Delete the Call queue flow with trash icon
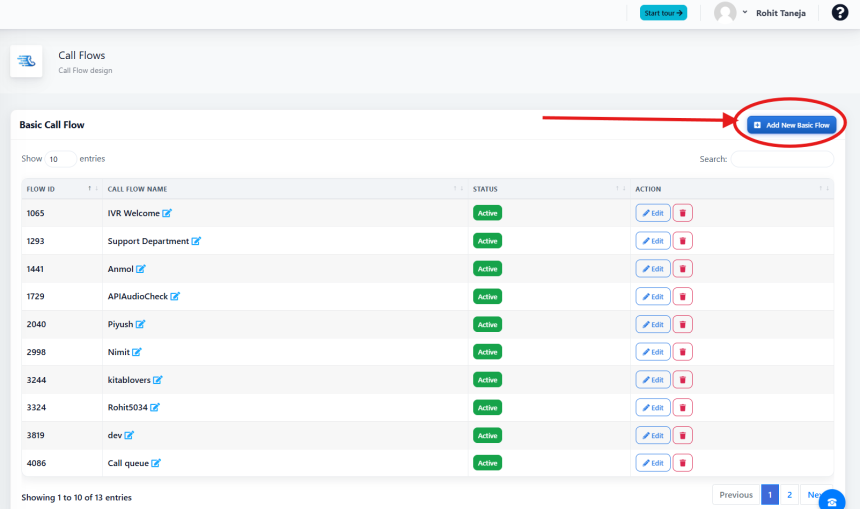The image size is (860, 509). click(683, 463)
